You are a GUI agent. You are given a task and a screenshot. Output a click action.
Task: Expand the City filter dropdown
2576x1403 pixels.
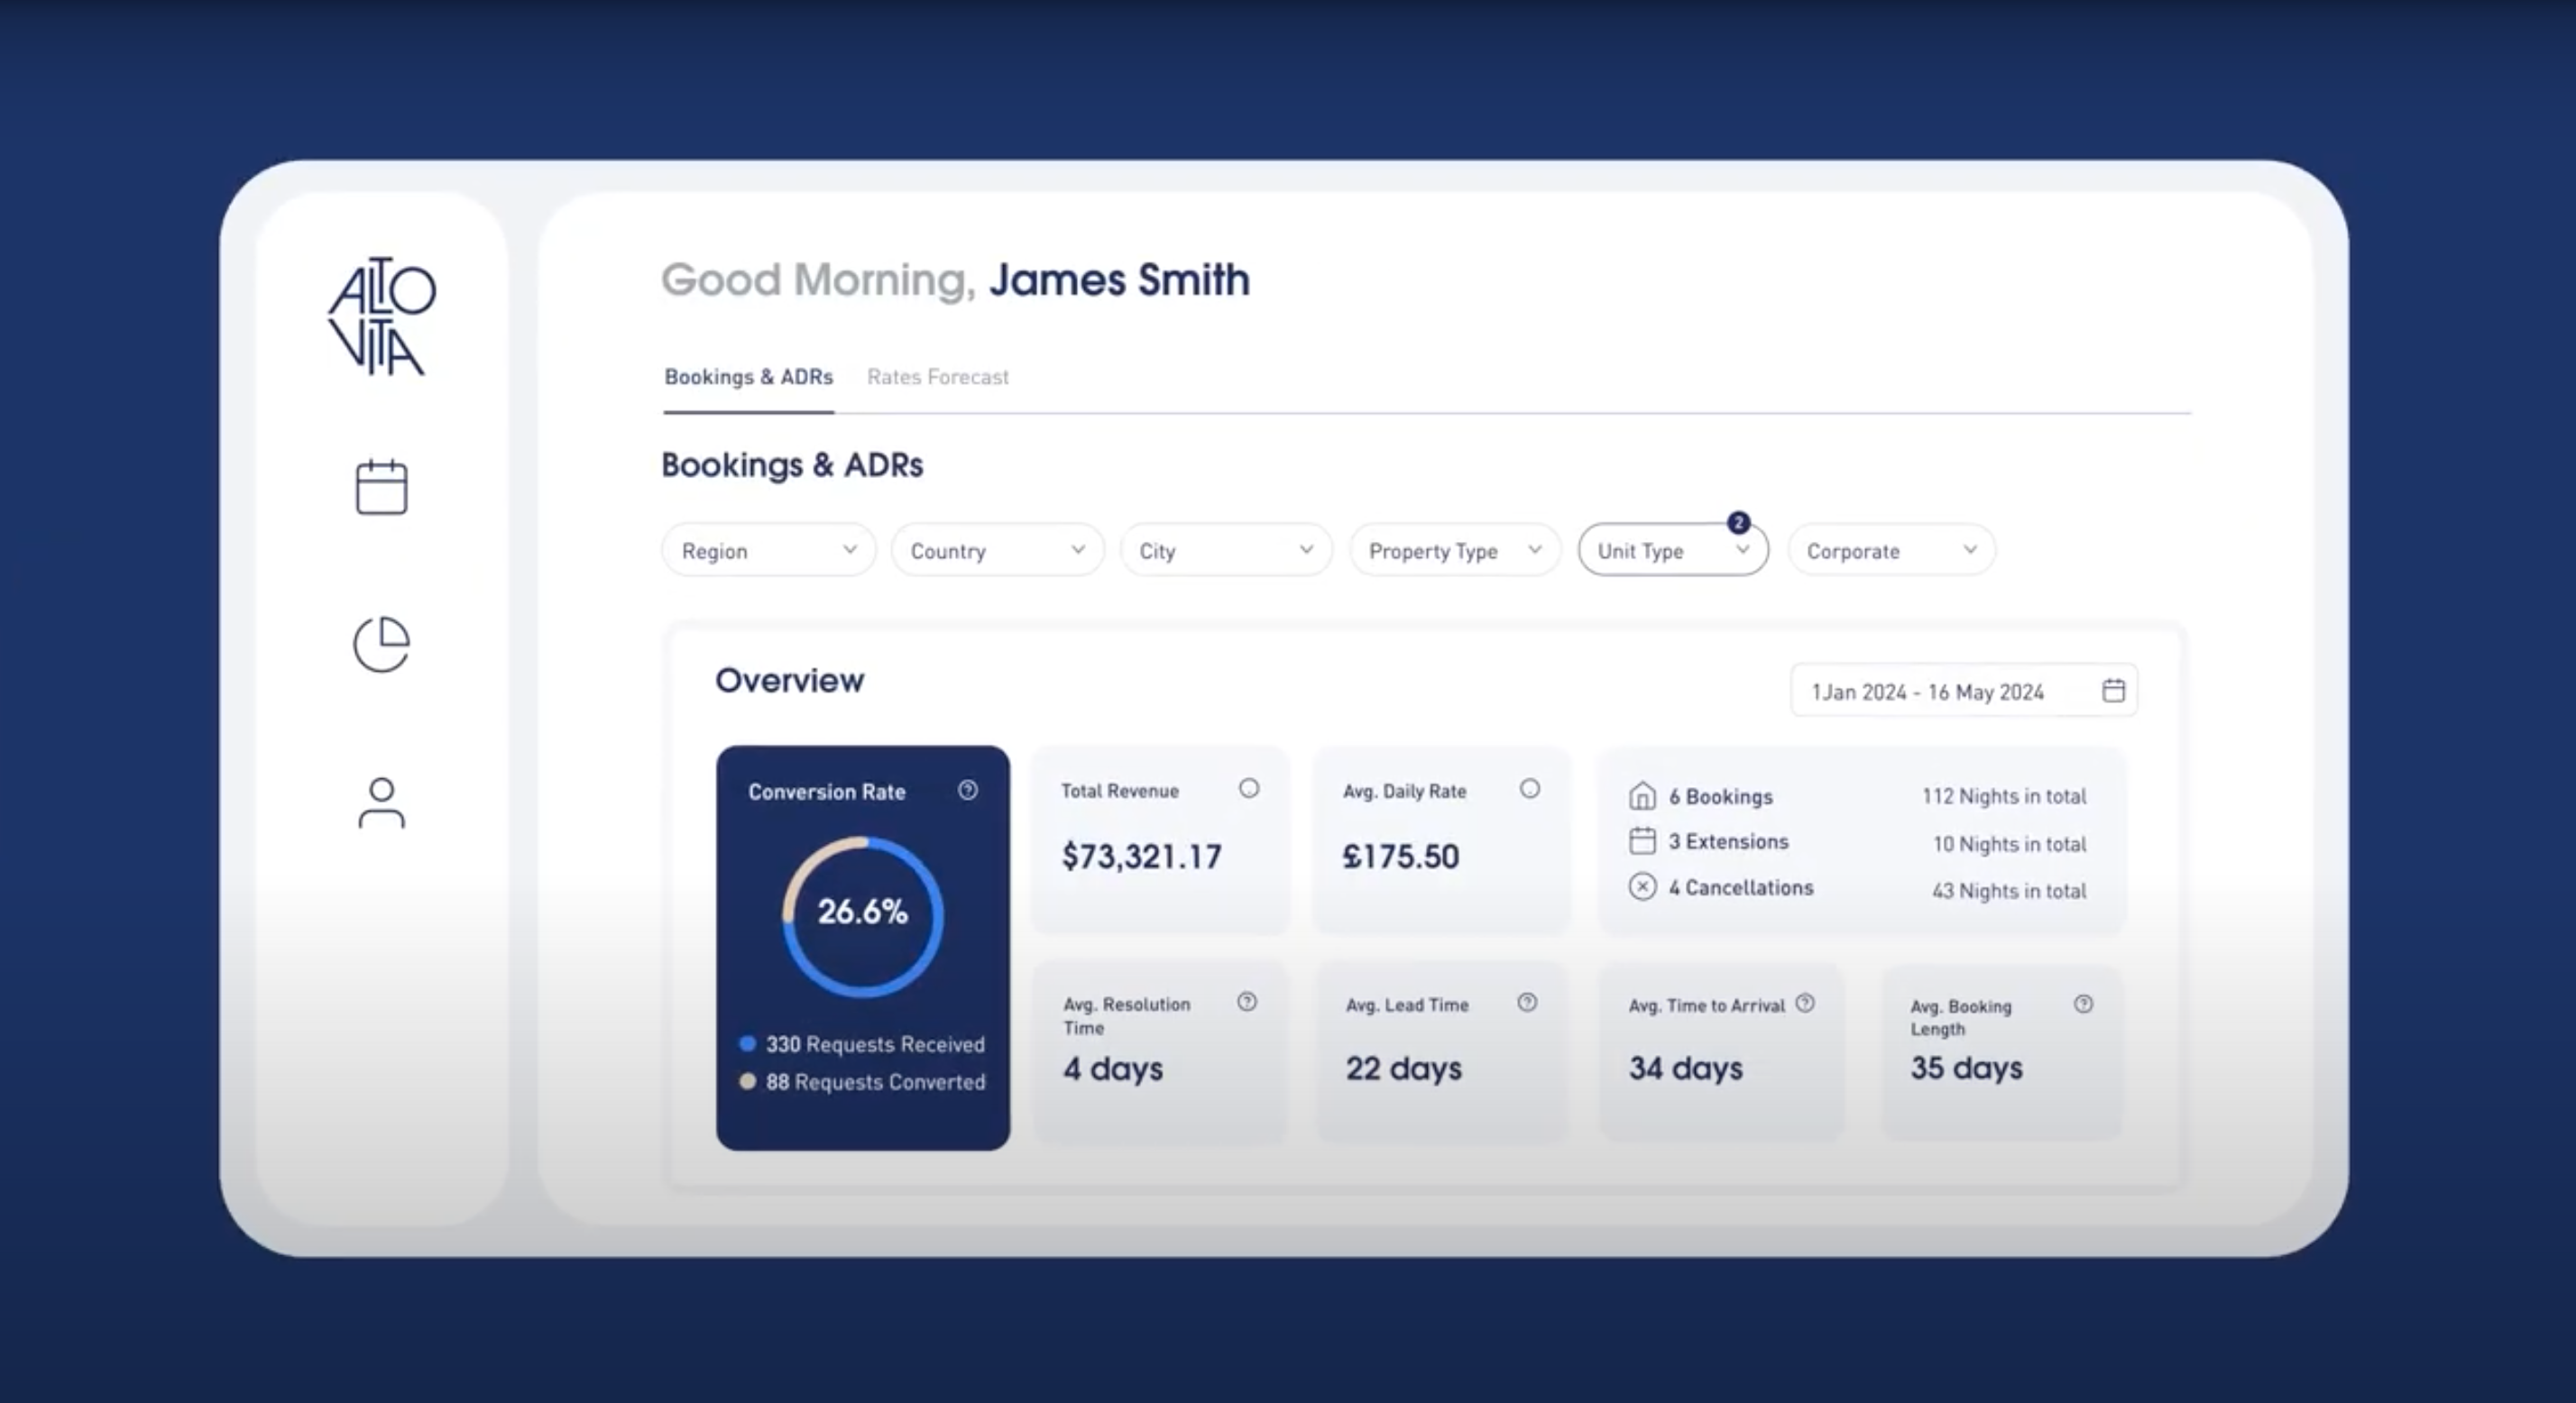pos(1226,550)
